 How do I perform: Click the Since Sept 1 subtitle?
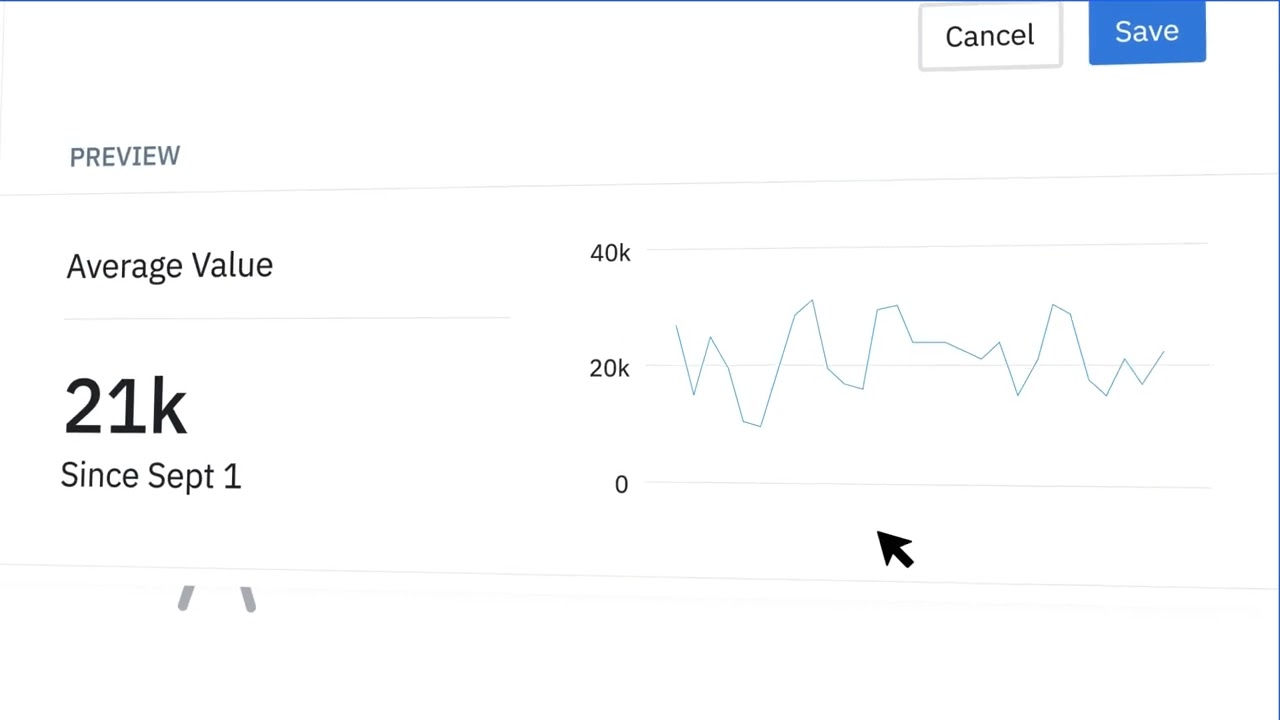151,476
